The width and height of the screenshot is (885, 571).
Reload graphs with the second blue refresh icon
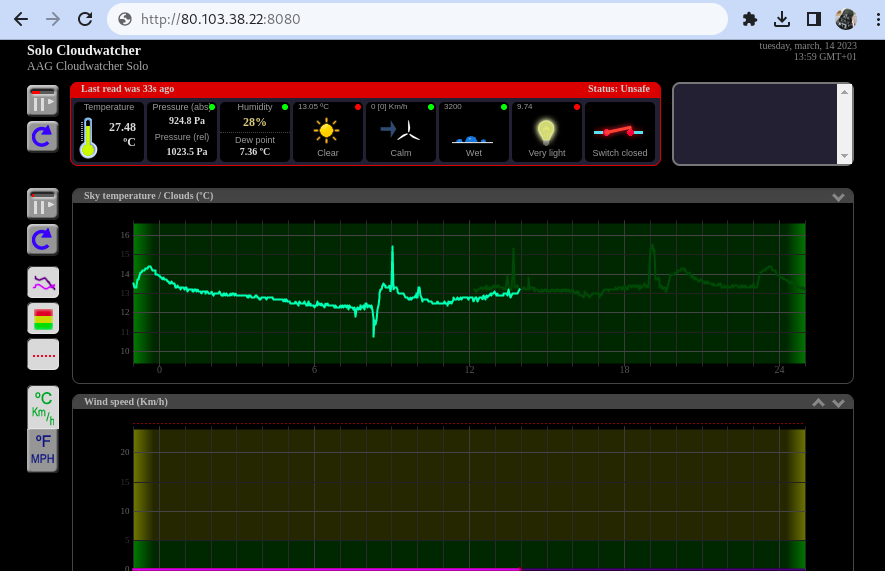point(43,240)
